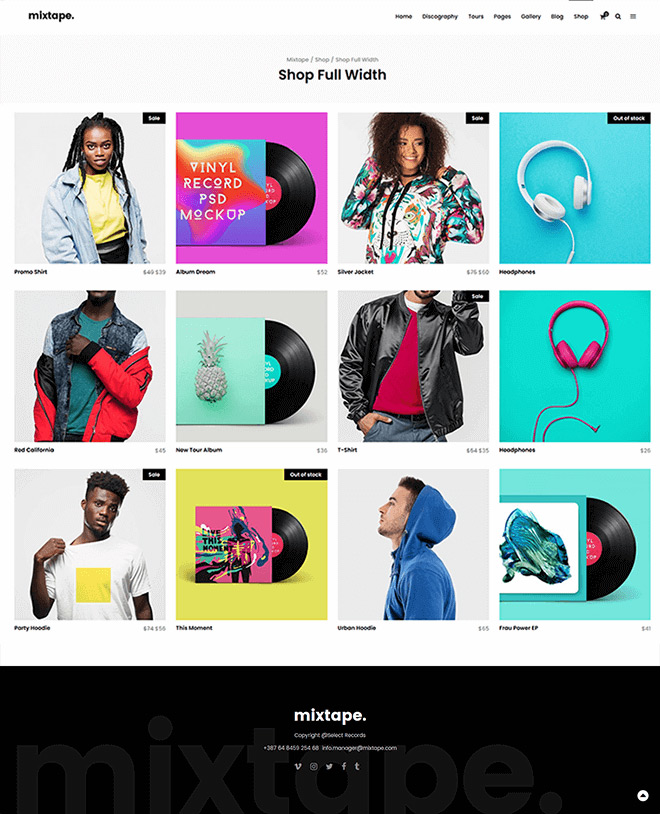This screenshot has width=660, height=814.
Task: Open the pink Headphones product image
Action: pyautogui.click(x=575, y=366)
